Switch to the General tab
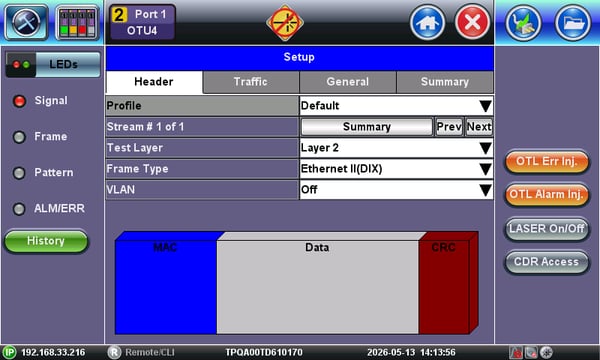Screen dimensions: 600x360 point(347,82)
